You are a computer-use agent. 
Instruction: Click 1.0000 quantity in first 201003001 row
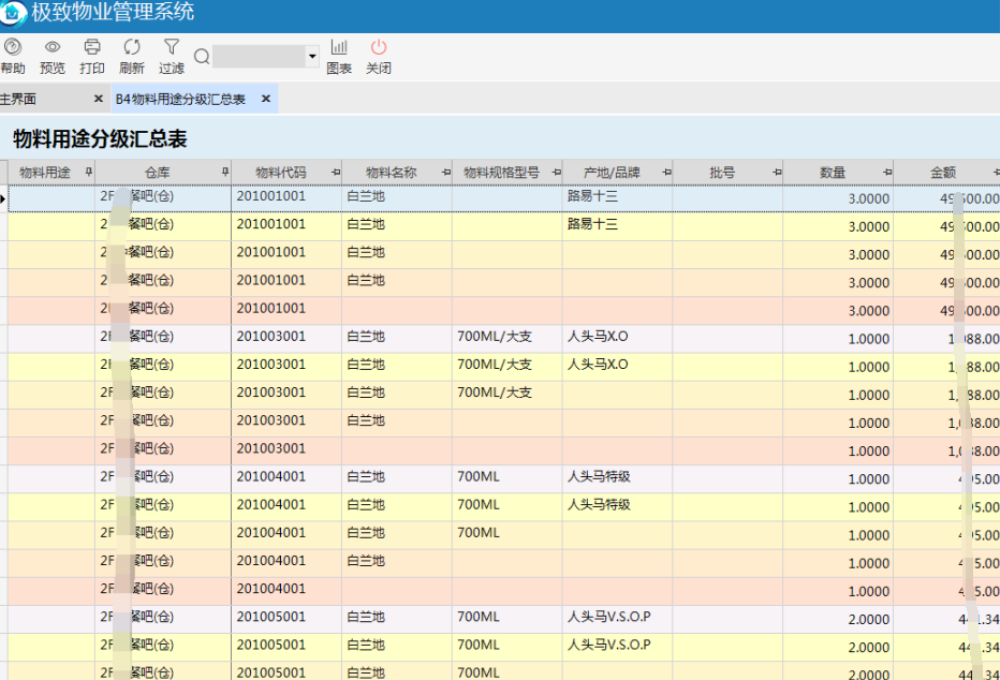tap(869, 339)
